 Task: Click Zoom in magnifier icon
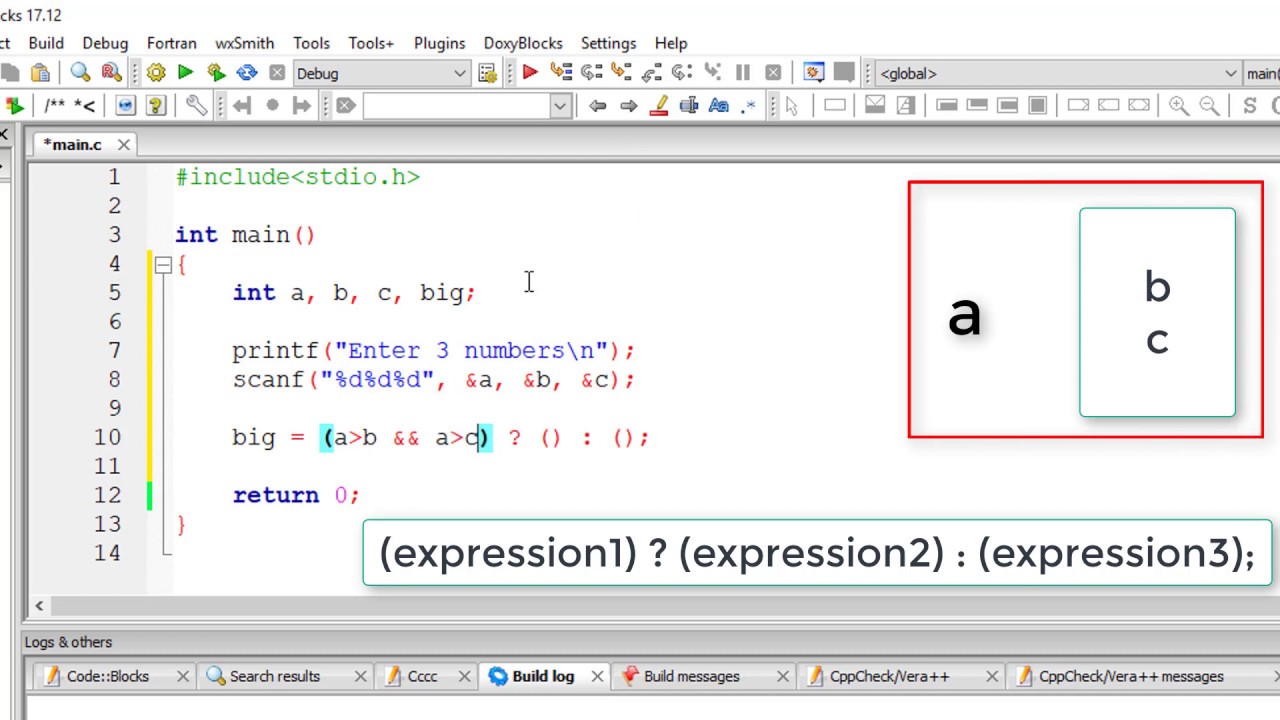click(x=1179, y=105)
